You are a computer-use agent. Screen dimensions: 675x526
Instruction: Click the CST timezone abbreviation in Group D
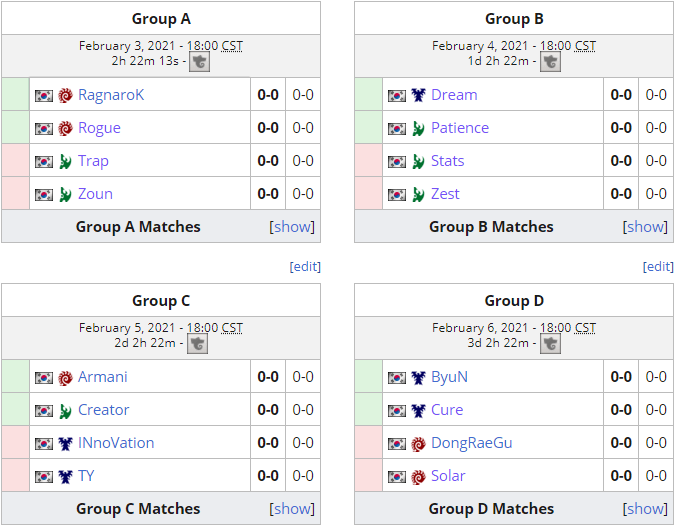[x=585, y=328]
